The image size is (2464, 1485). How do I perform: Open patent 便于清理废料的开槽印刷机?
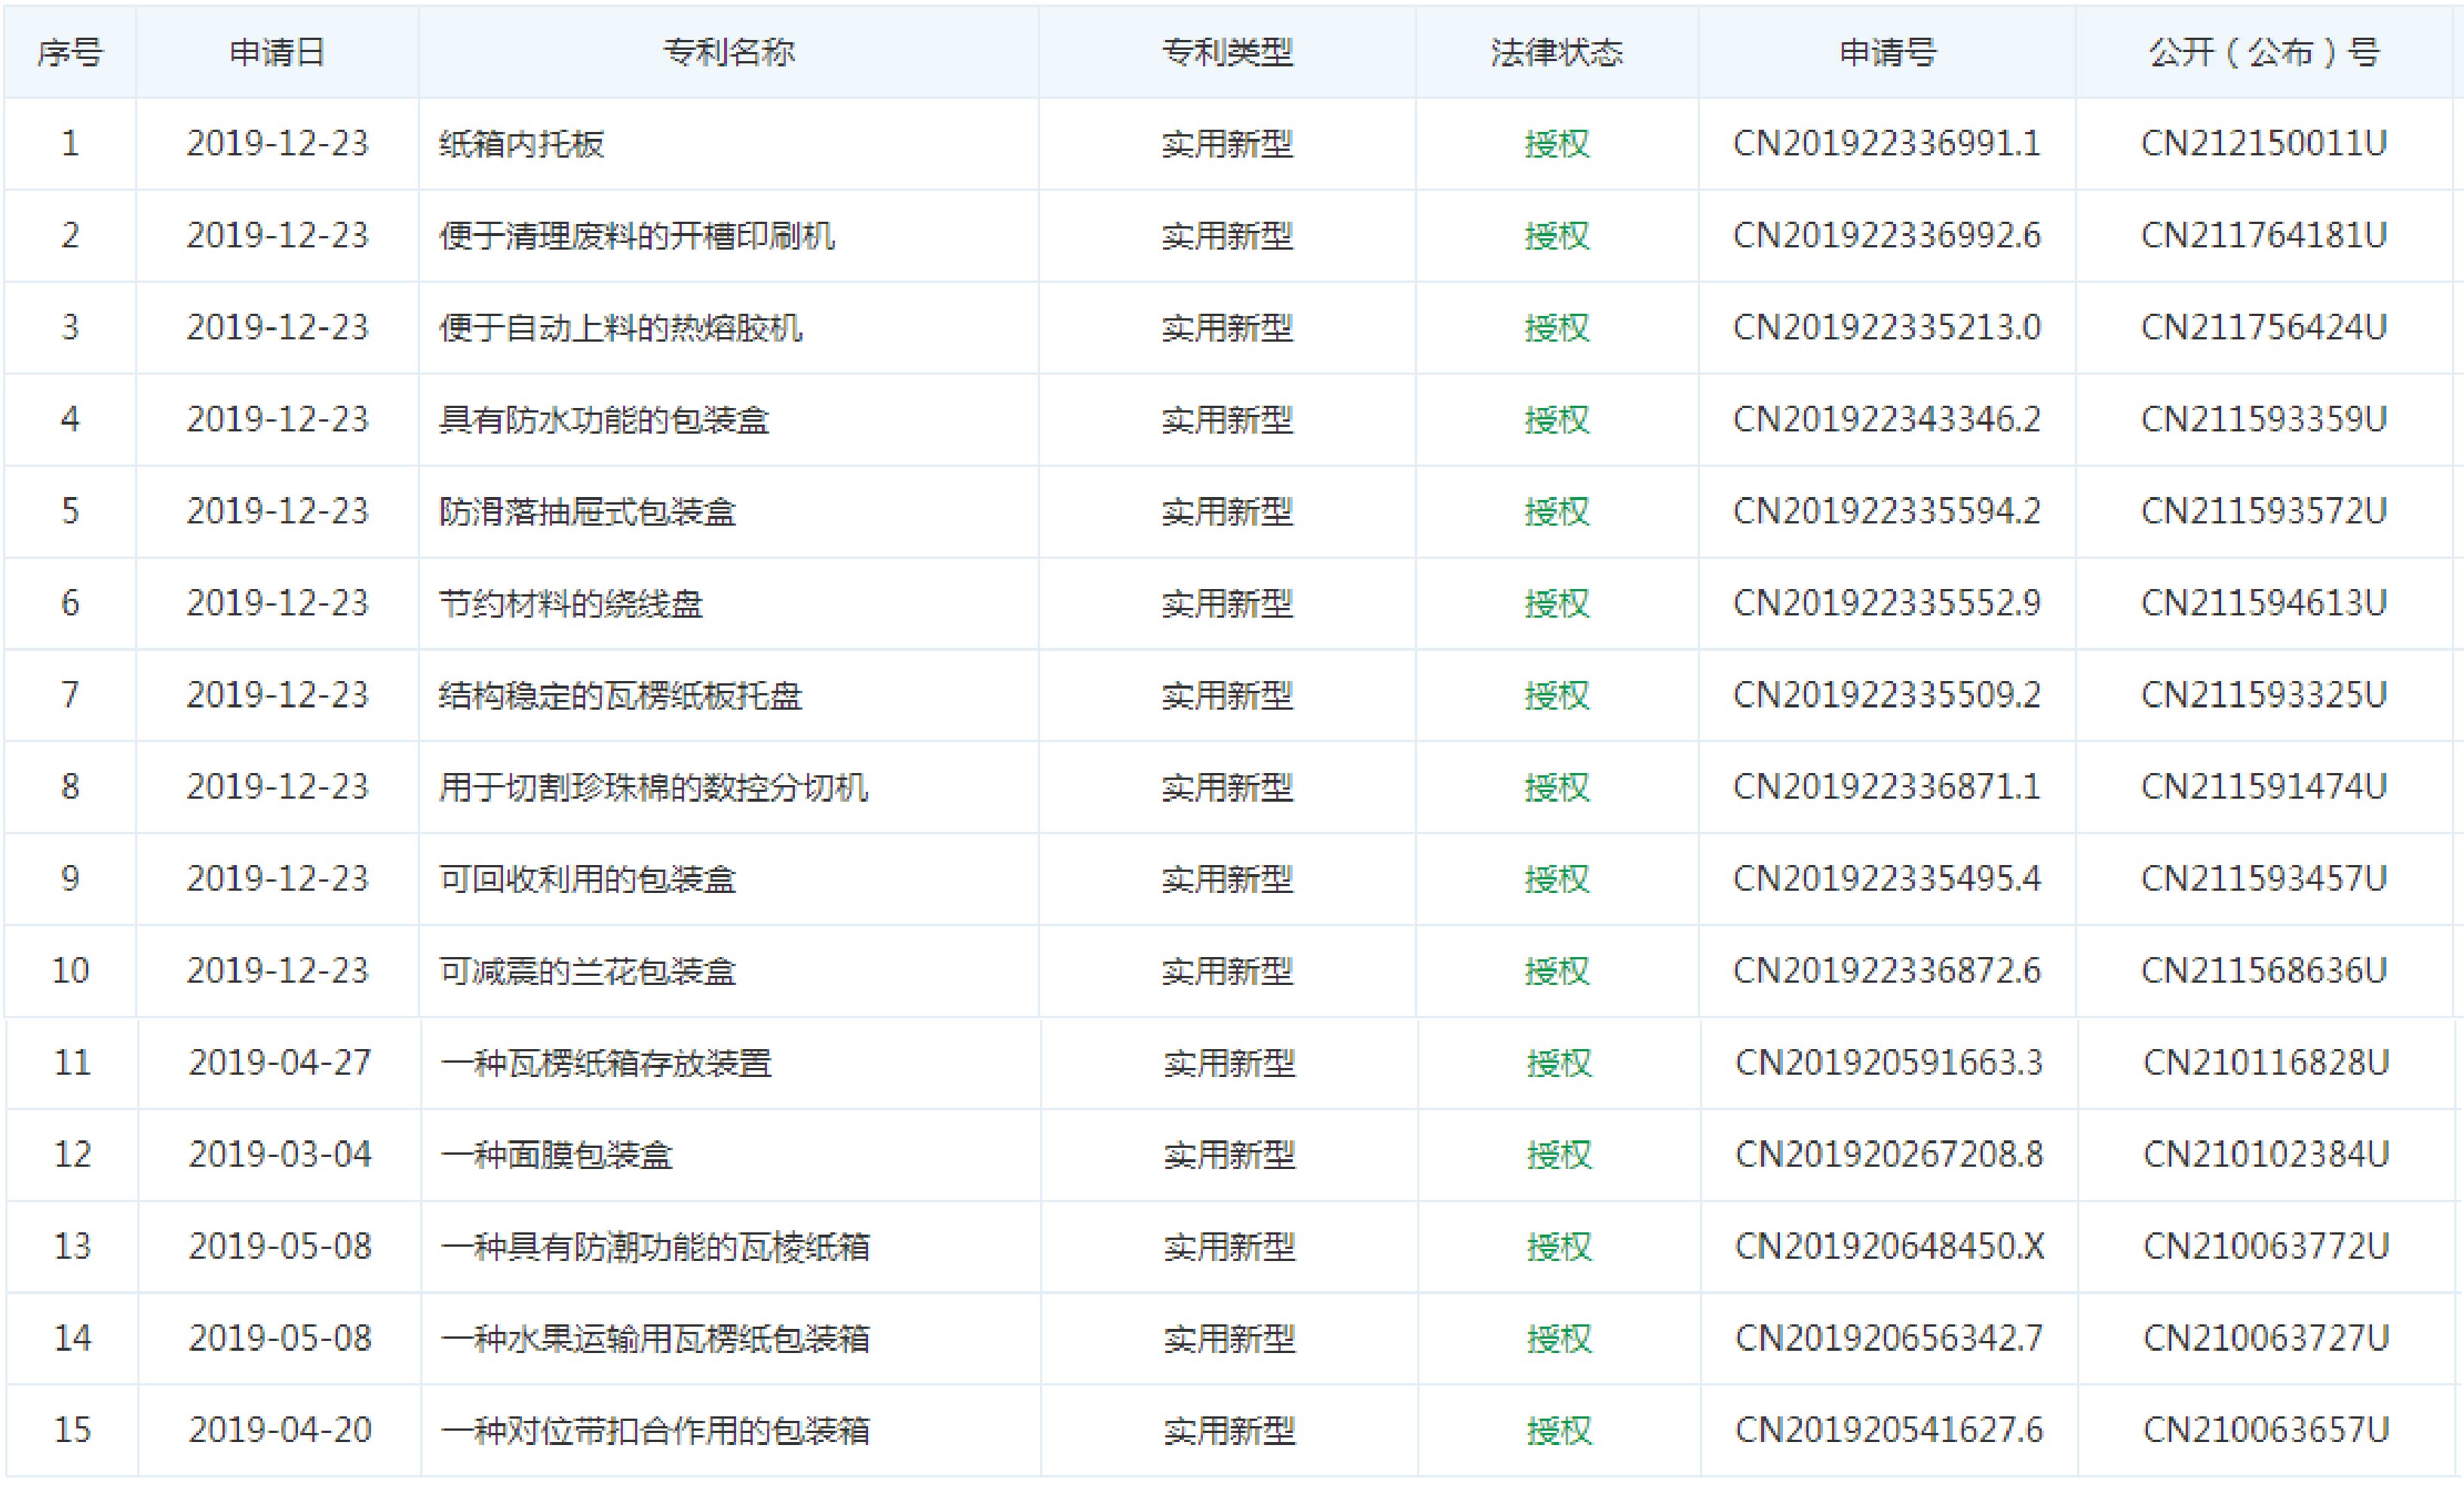(636, 236)
